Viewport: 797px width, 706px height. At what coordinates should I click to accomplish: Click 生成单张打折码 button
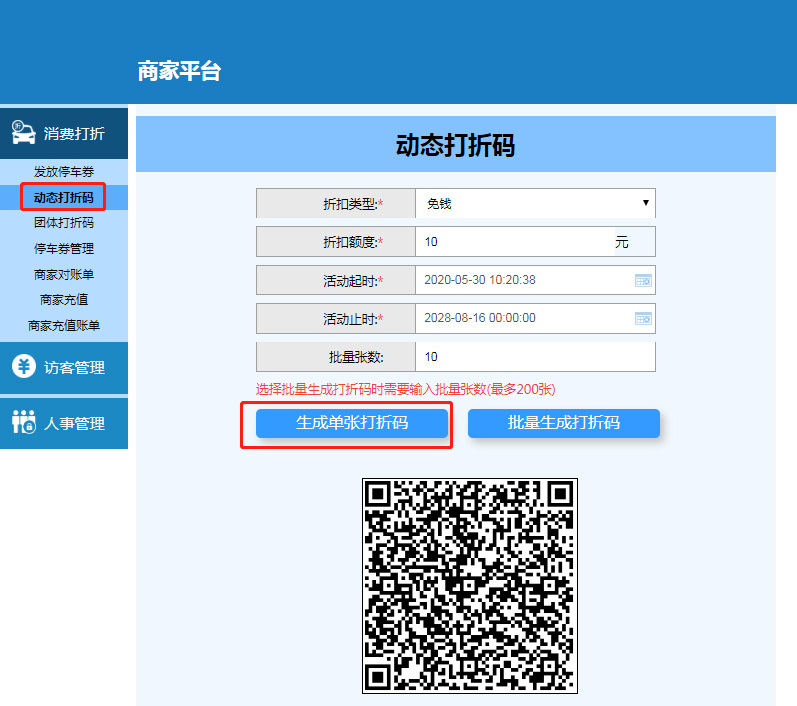point(352,423)
